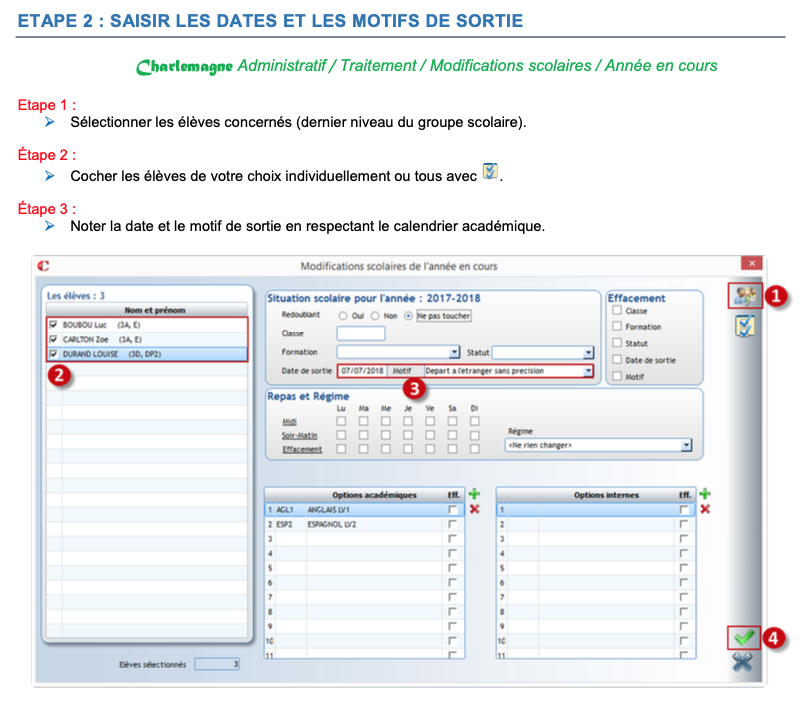Click the check-all students icon in the dialog sidebar
Image resolution: width=810 pixels, height=709 pixels.
[x=743, y=326]
